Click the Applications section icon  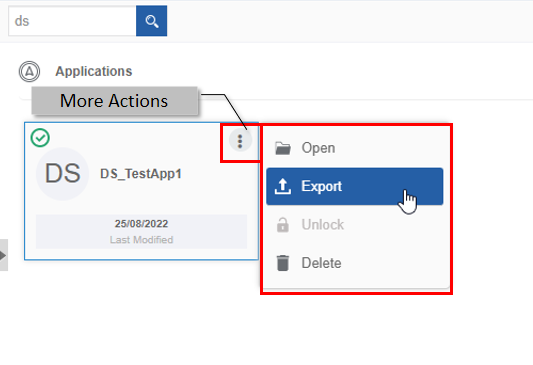coord(29,71)
